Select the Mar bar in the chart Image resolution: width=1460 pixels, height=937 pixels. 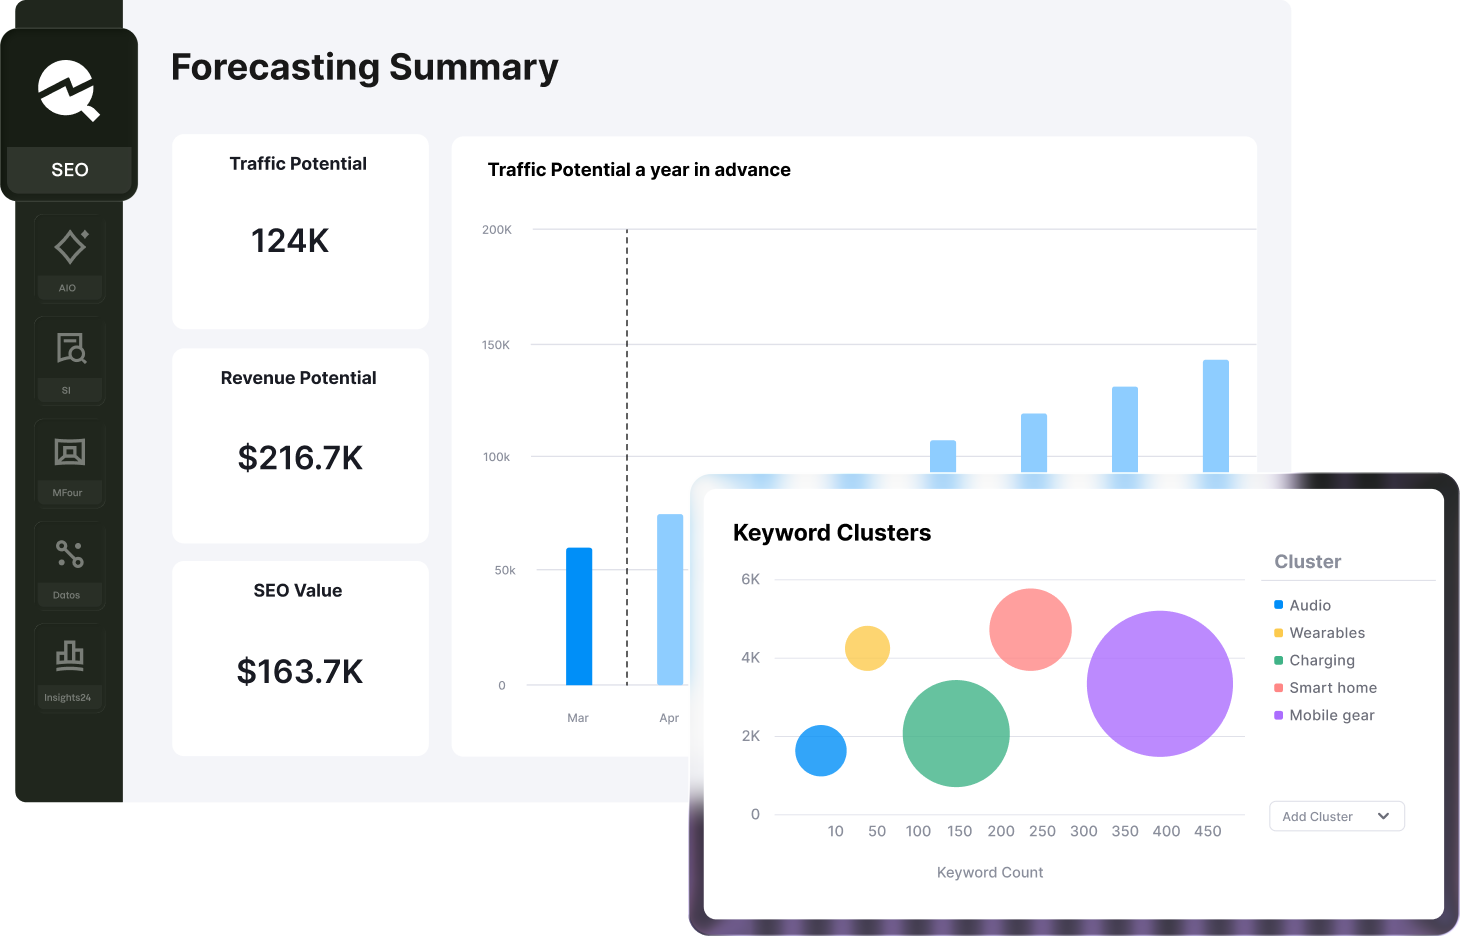coord(579,615)
